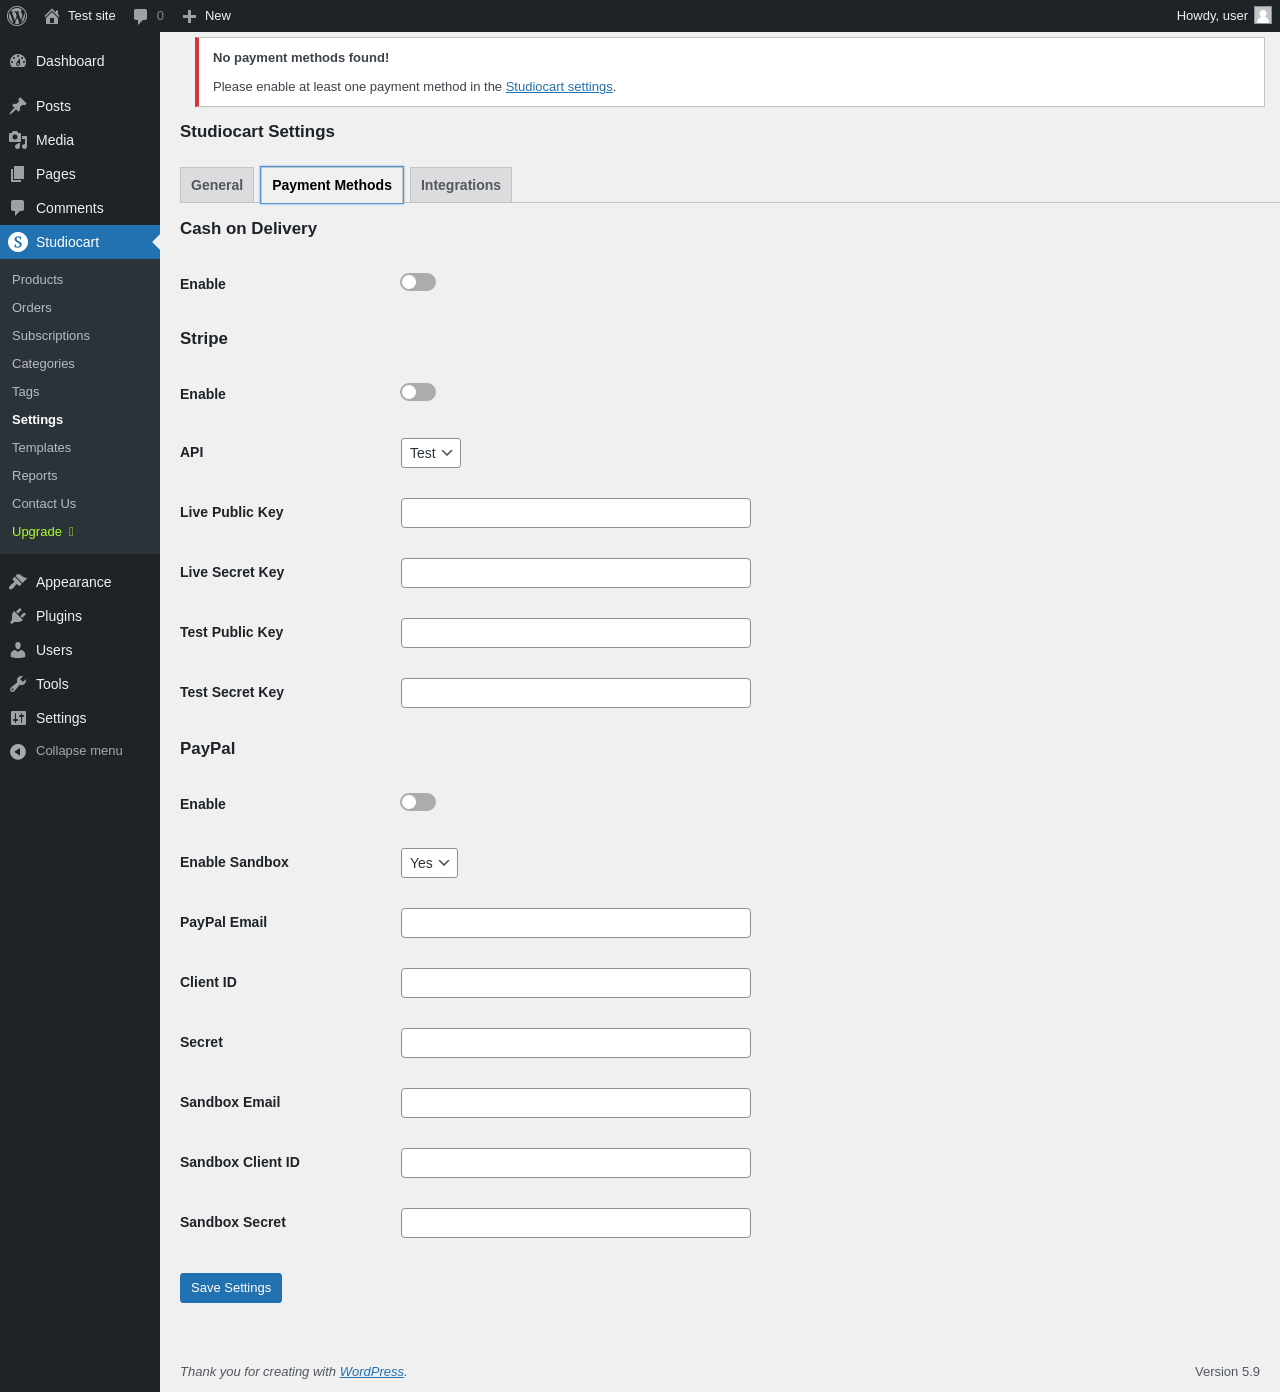Focus the Sandbox Secret field
Image resolution: width=1280 pixels, height=1392 pixels.
[576, 1223]
